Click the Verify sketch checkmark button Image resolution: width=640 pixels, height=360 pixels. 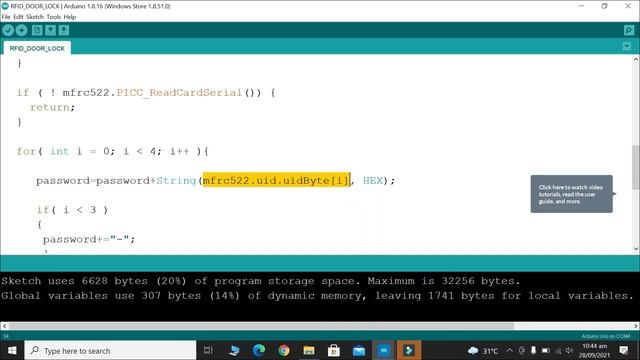[x=8, y=30]
